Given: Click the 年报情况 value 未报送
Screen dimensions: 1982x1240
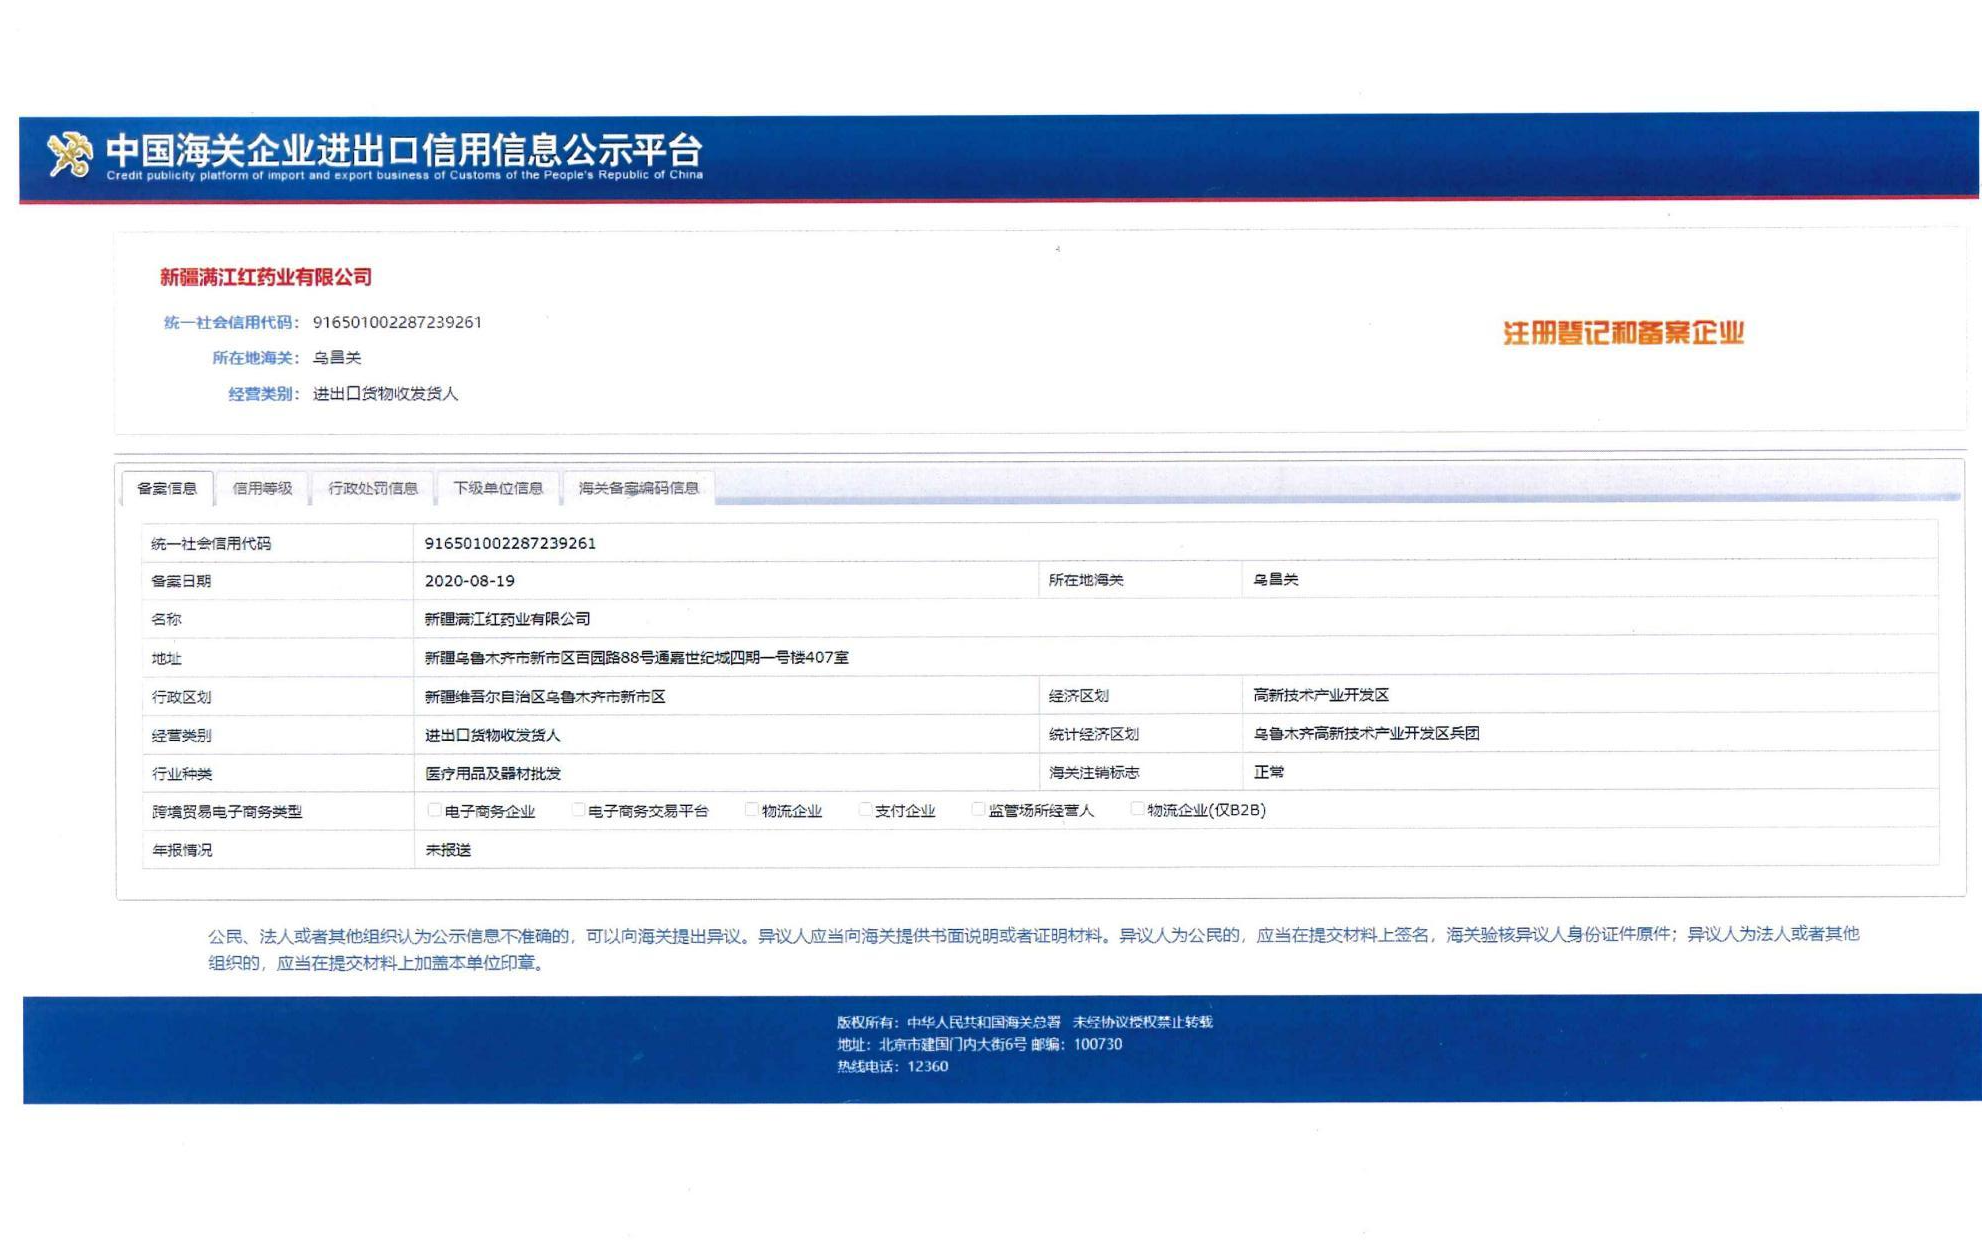Looking at the screenshot, I should pos(447,849).
